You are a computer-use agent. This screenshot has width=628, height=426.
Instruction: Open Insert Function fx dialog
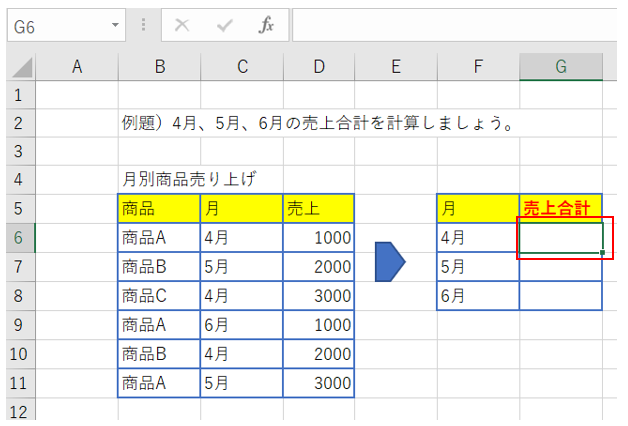pos(266,26)
